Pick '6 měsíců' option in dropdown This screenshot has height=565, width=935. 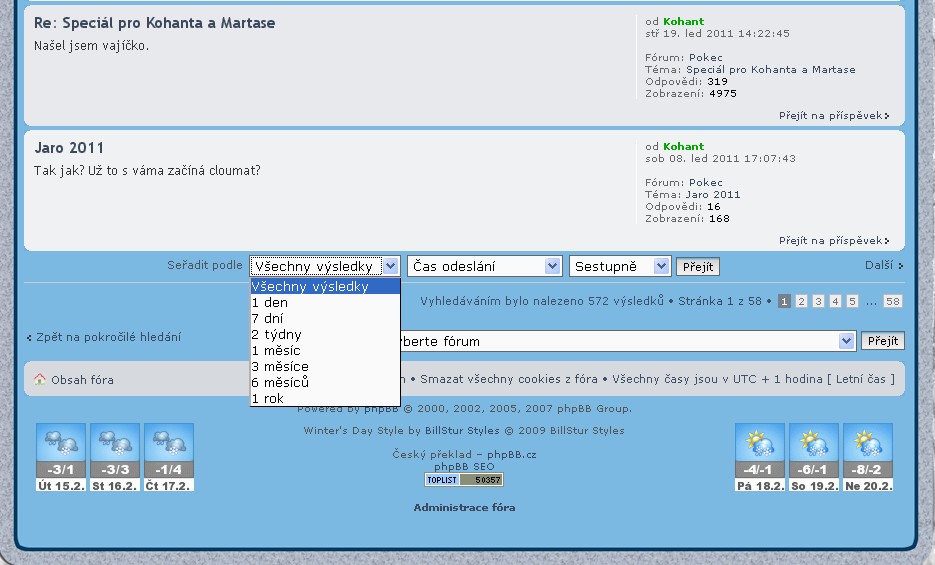point(281,383)
